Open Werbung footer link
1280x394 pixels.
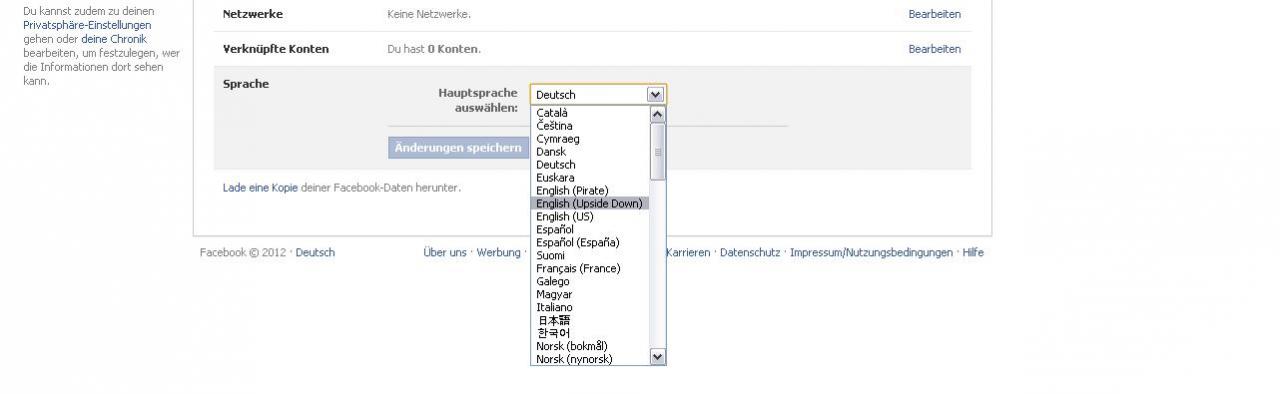[x=498, y=253]
